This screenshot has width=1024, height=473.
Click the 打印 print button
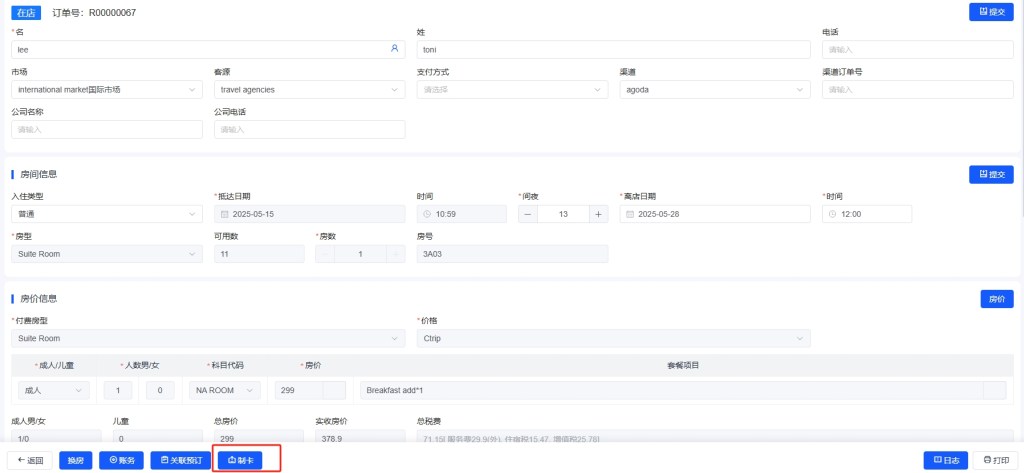pyautogui.click(x=996, y=460)
